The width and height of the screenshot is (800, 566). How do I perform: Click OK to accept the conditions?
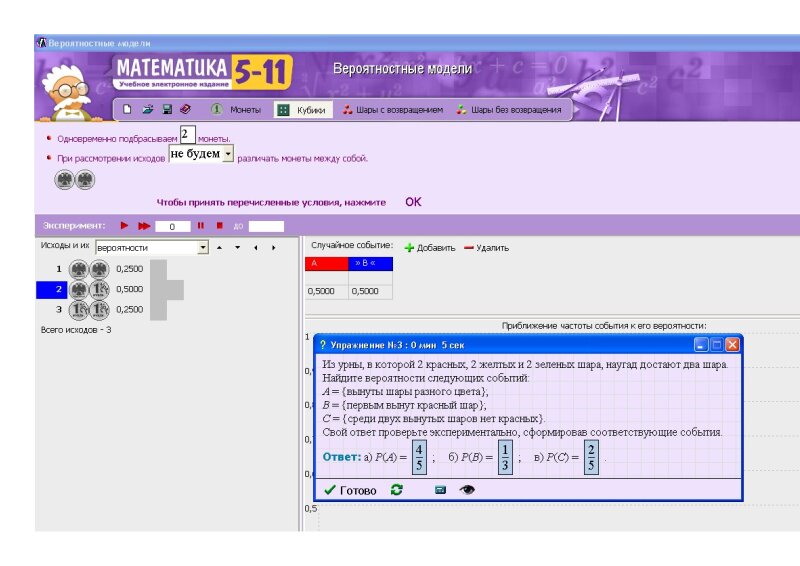[413, 202]
